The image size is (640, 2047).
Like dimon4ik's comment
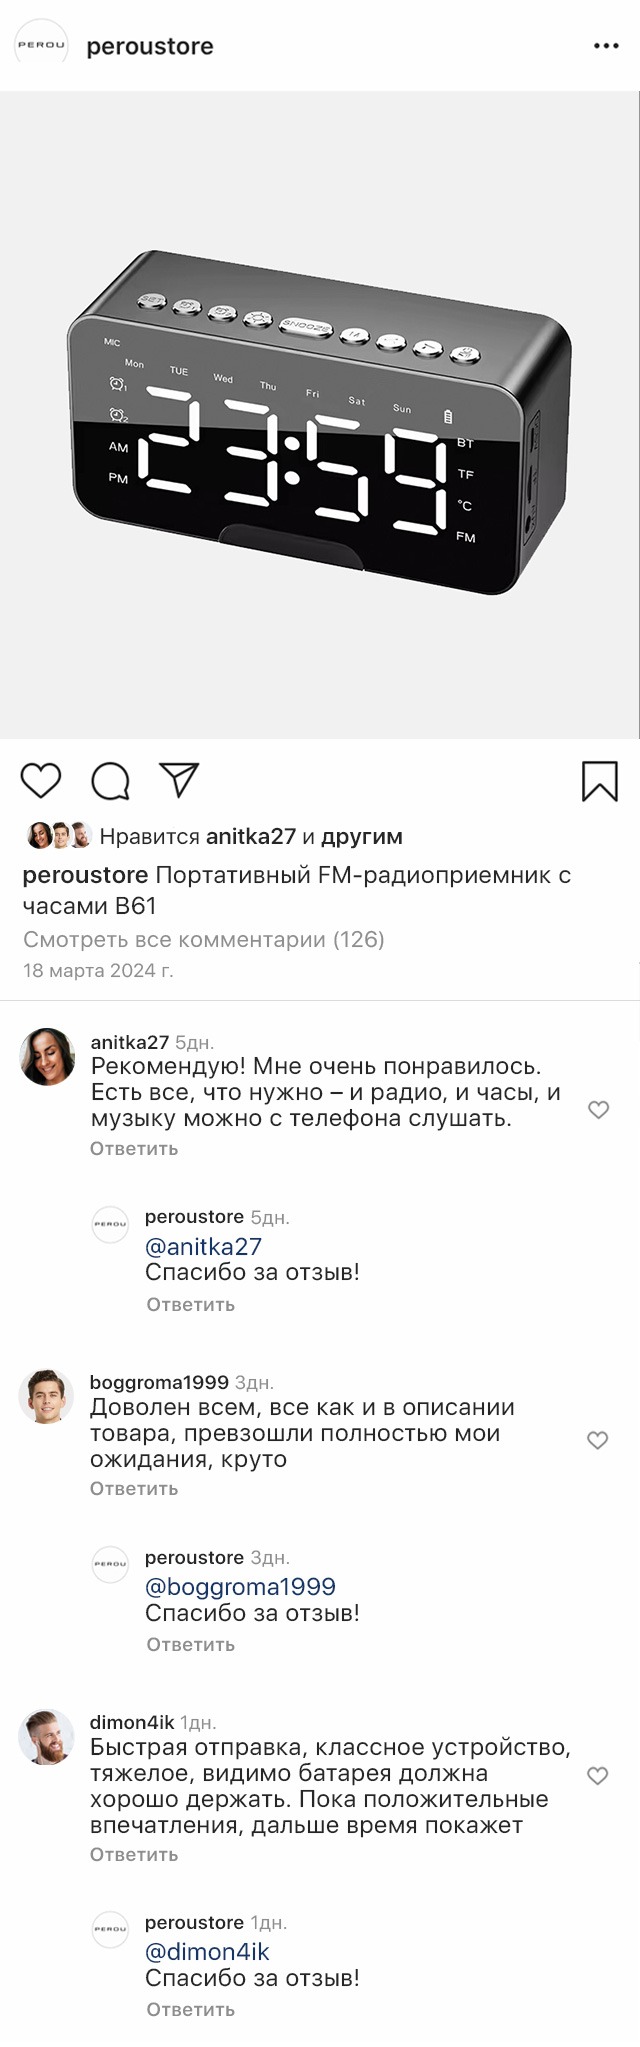click(x=597, y=1776)
